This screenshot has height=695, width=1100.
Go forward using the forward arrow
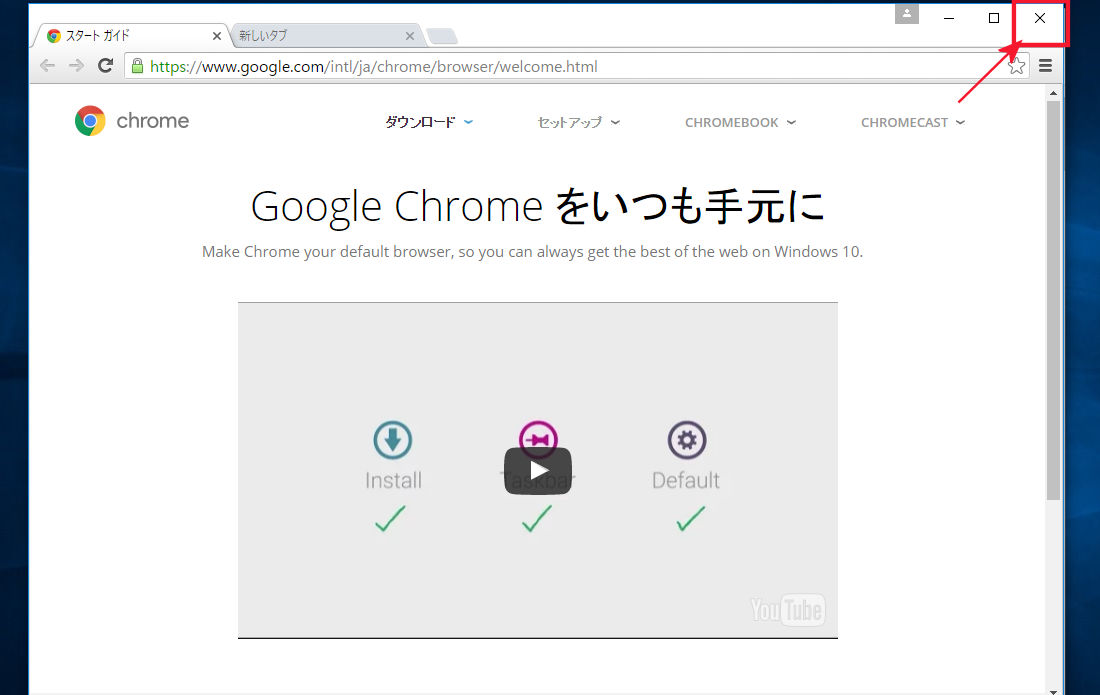click(x=76, y=66)
